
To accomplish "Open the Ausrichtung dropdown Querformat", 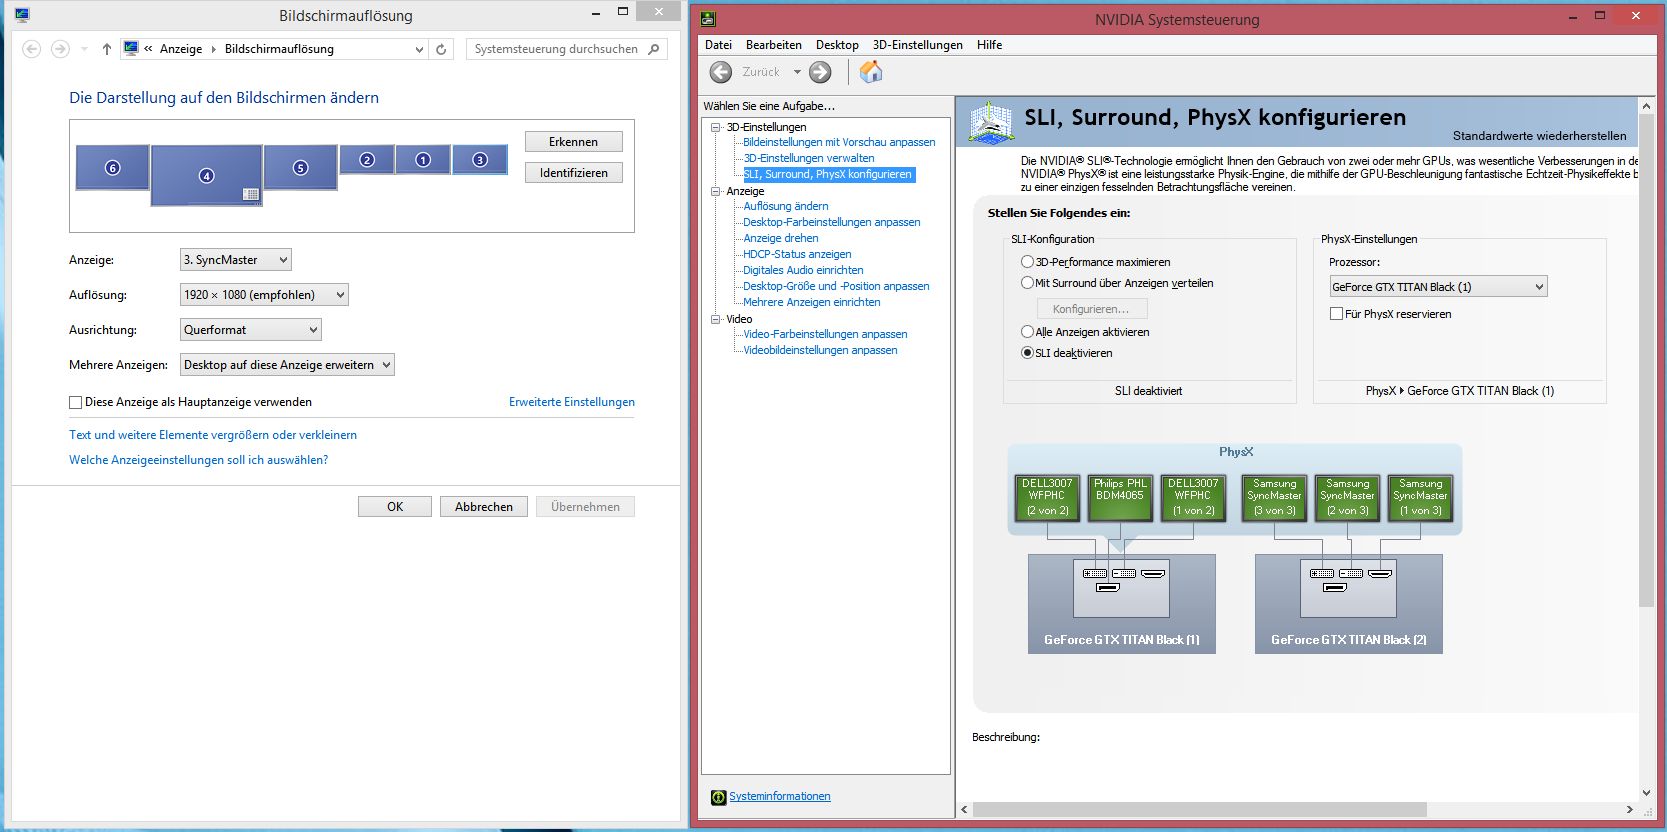I will [x=251, y=330].
